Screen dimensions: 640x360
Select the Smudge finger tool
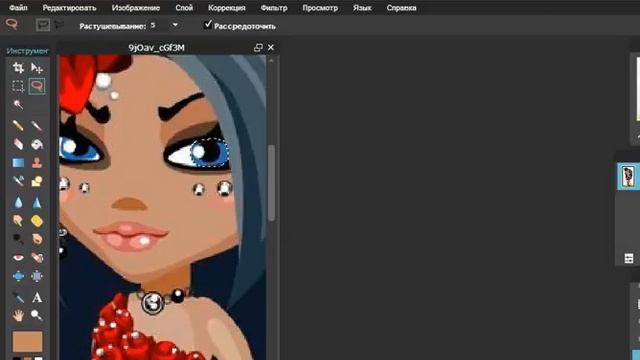(18, 221)
